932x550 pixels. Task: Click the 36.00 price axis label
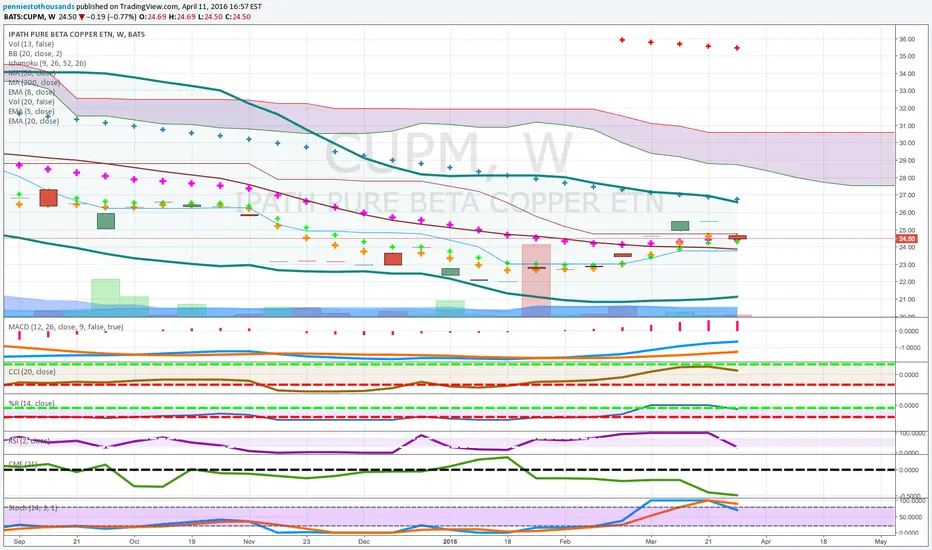point(907,39)
